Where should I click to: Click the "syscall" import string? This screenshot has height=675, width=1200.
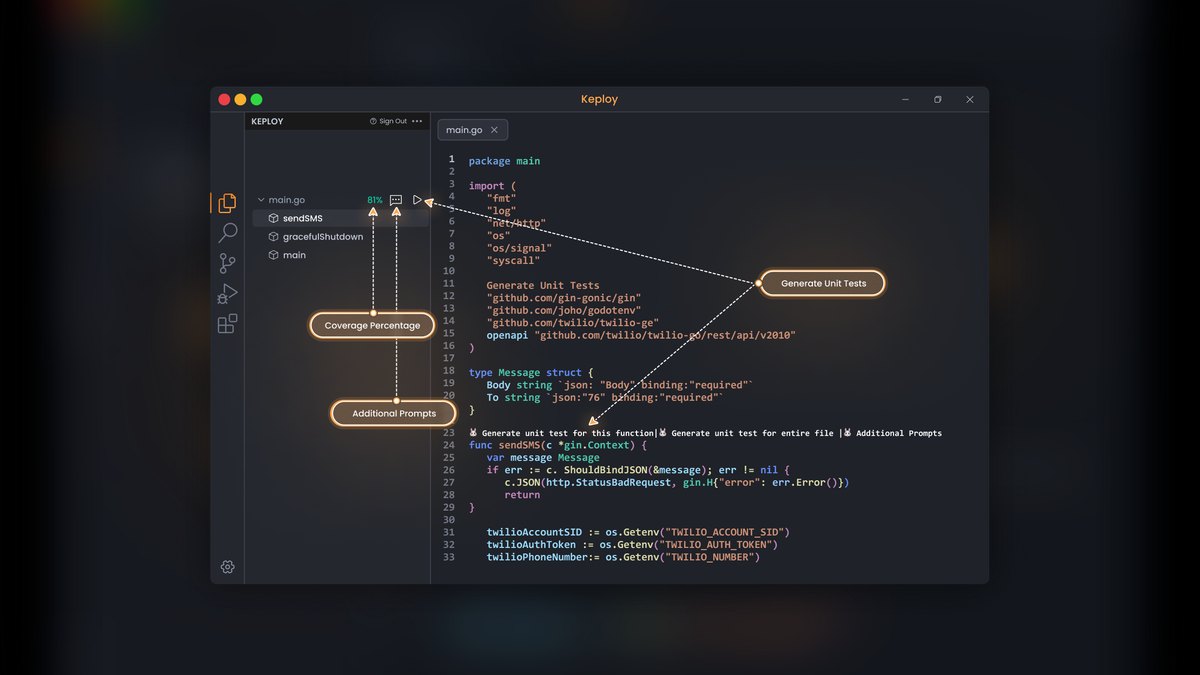pos(513,260)
